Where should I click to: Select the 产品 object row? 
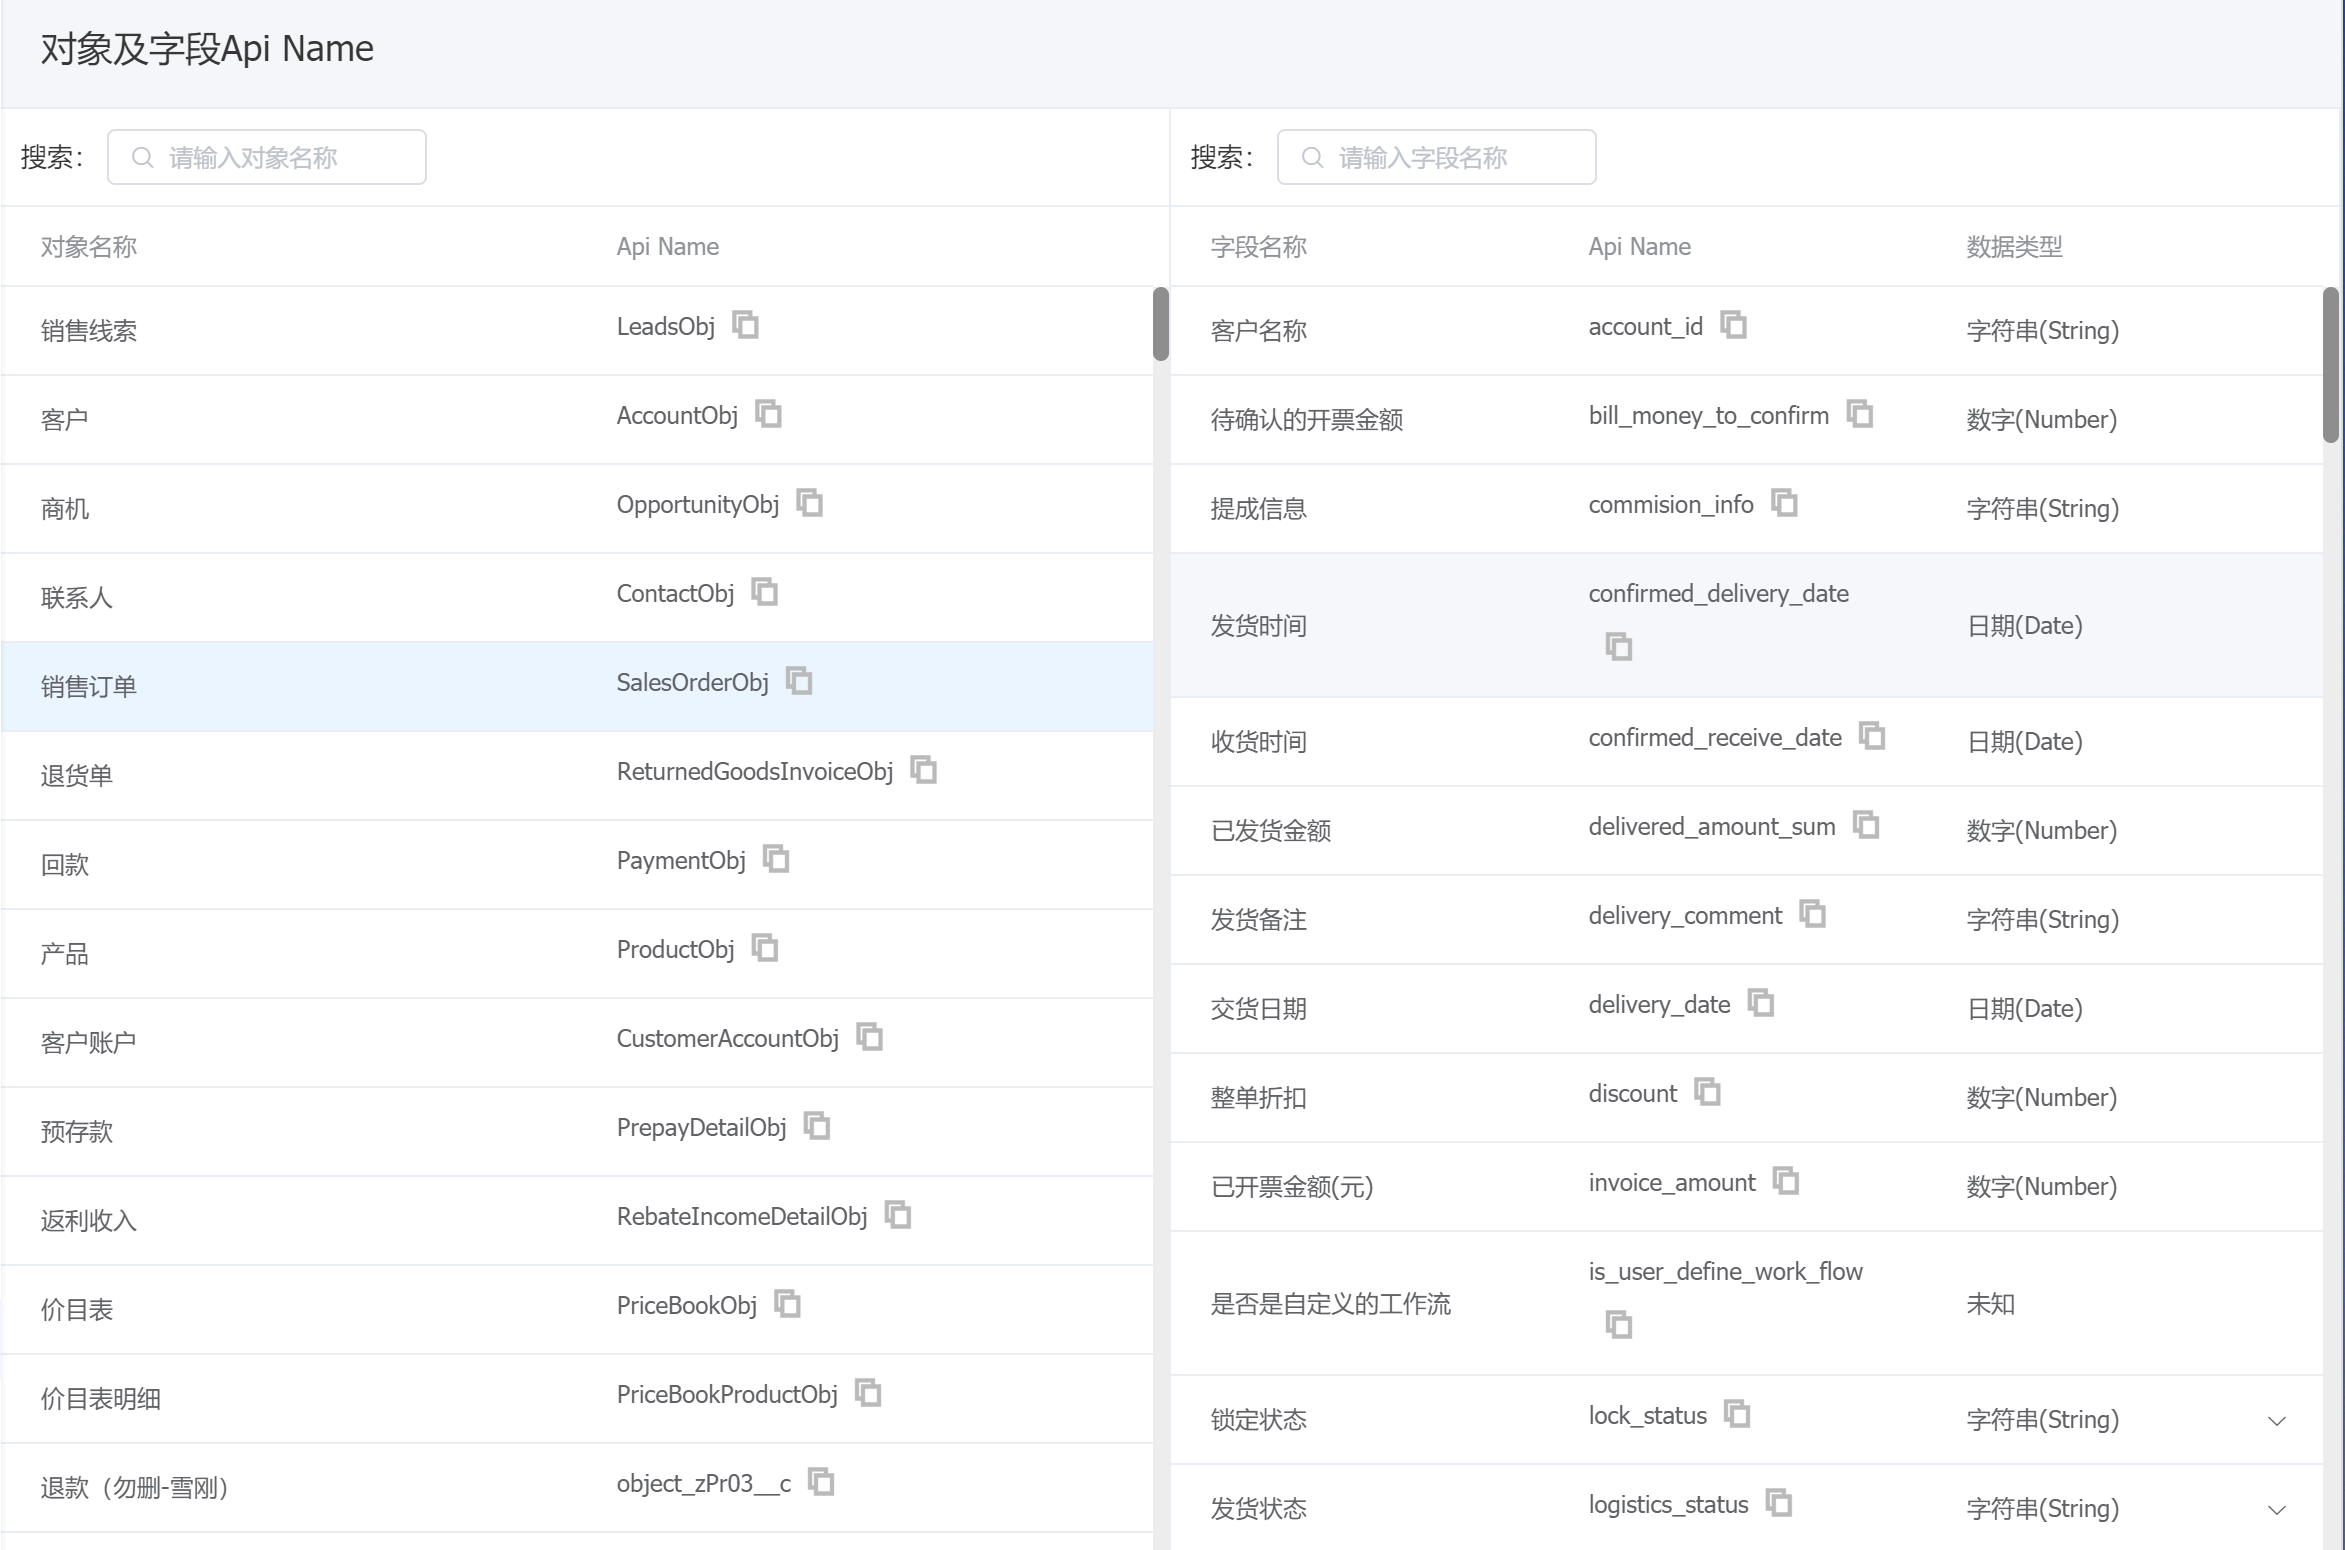click(577, 954)
